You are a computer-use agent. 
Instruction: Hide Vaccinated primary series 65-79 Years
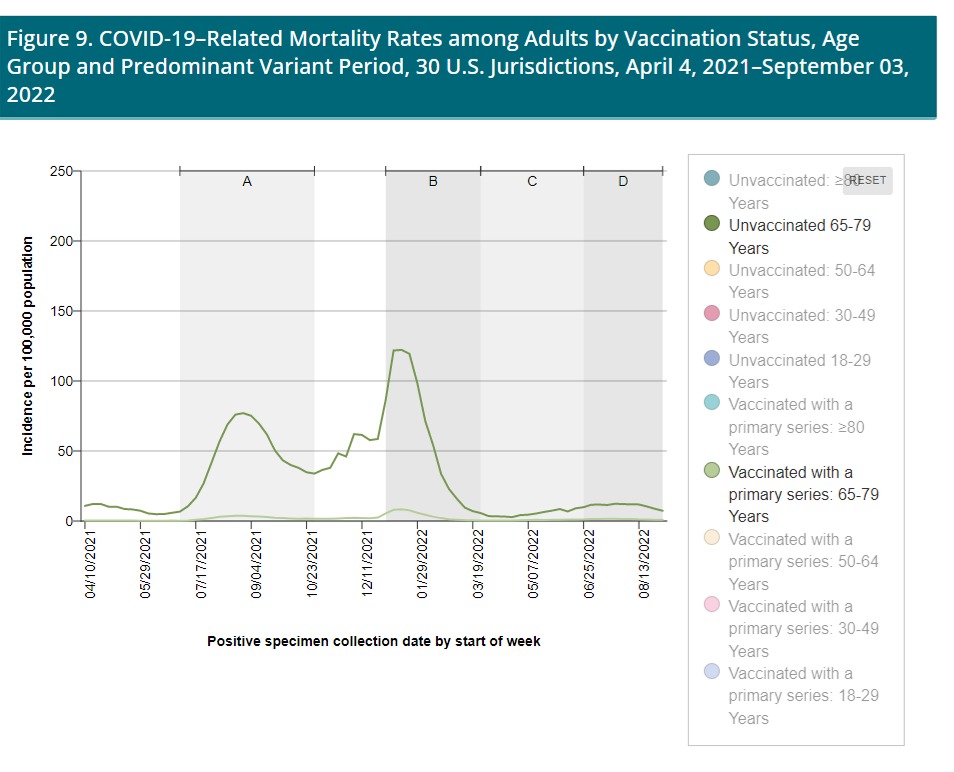click(711, 471)
